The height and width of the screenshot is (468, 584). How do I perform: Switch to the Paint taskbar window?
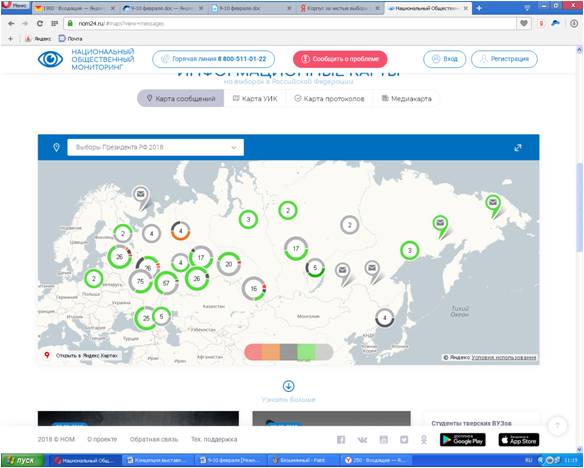point(302,460)
